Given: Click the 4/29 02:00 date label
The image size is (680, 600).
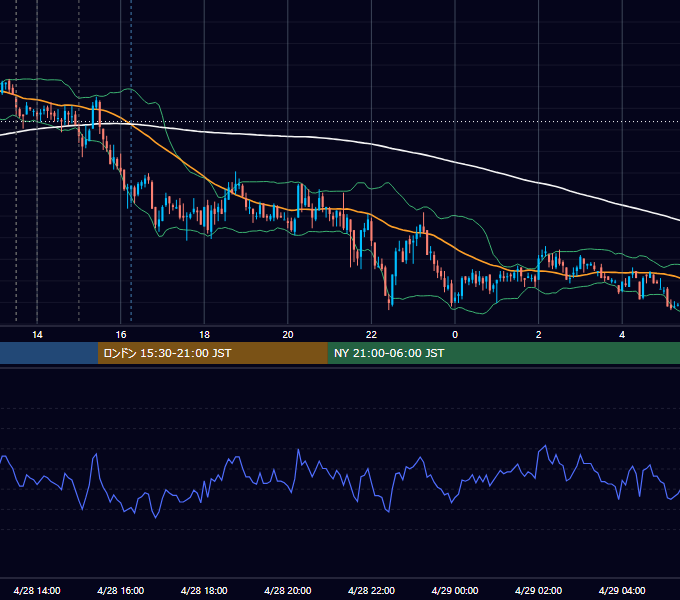Looking at the screenshot, I should [538, 590].
